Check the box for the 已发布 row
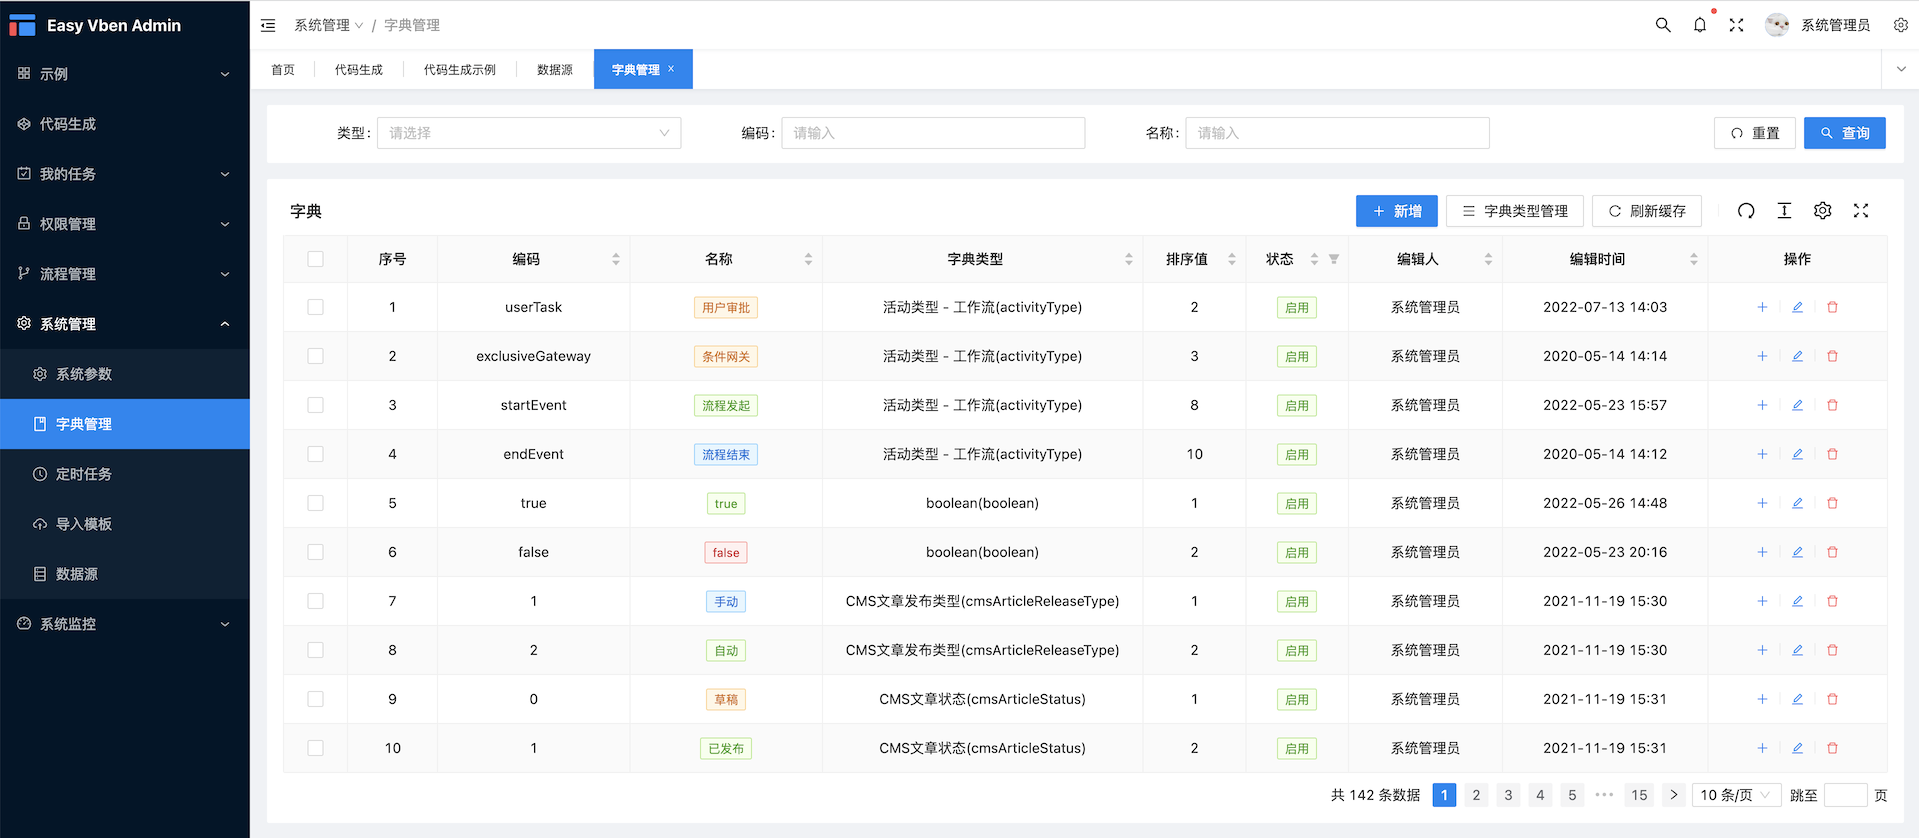1919x838 pixels. 316,748
